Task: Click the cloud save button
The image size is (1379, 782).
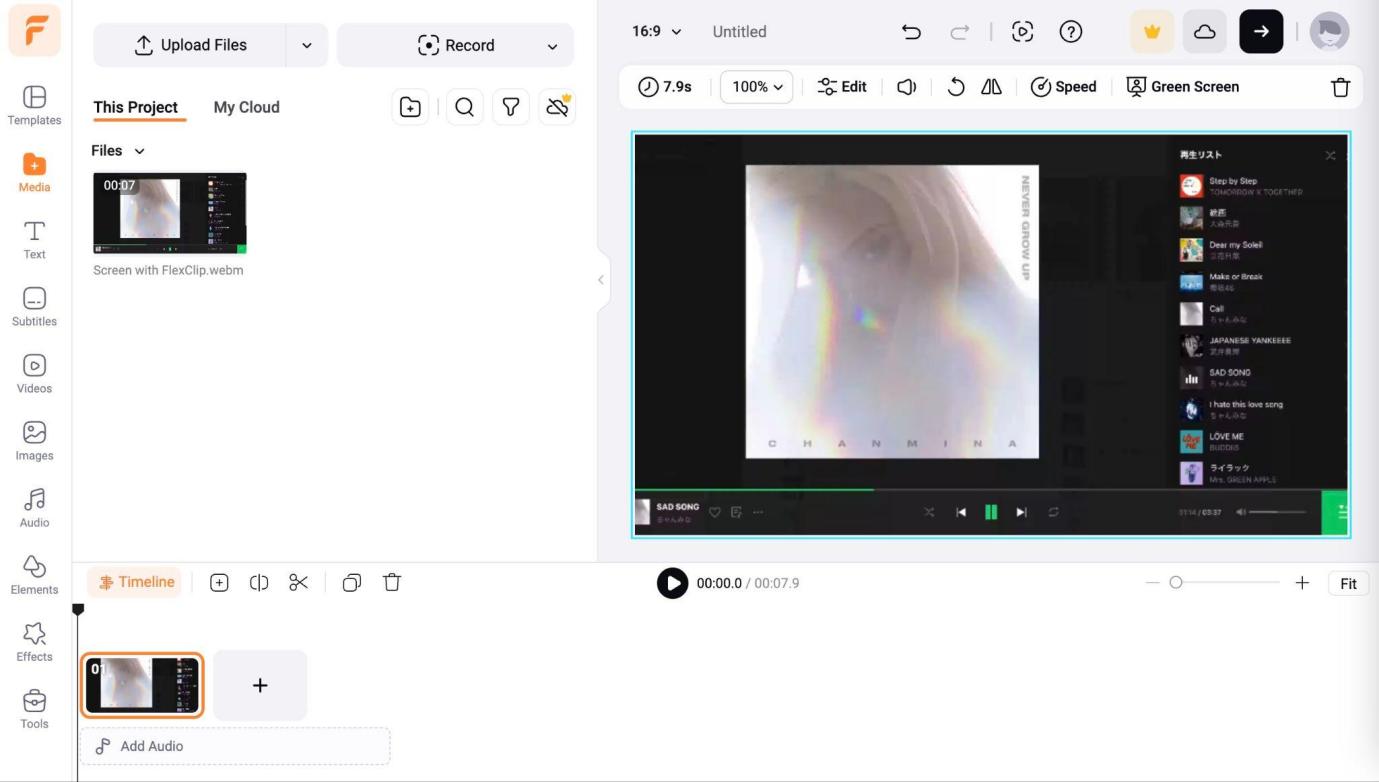Action: [1205, 32]
